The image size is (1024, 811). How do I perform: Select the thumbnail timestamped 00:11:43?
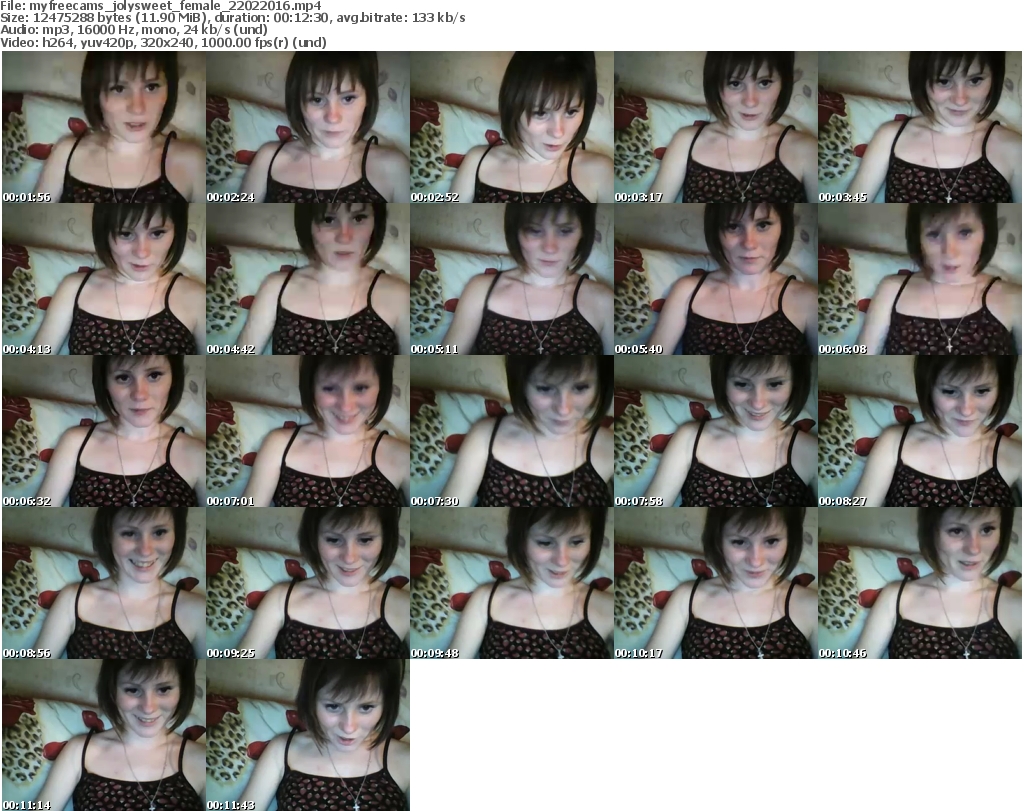click(x=308, y=735)
